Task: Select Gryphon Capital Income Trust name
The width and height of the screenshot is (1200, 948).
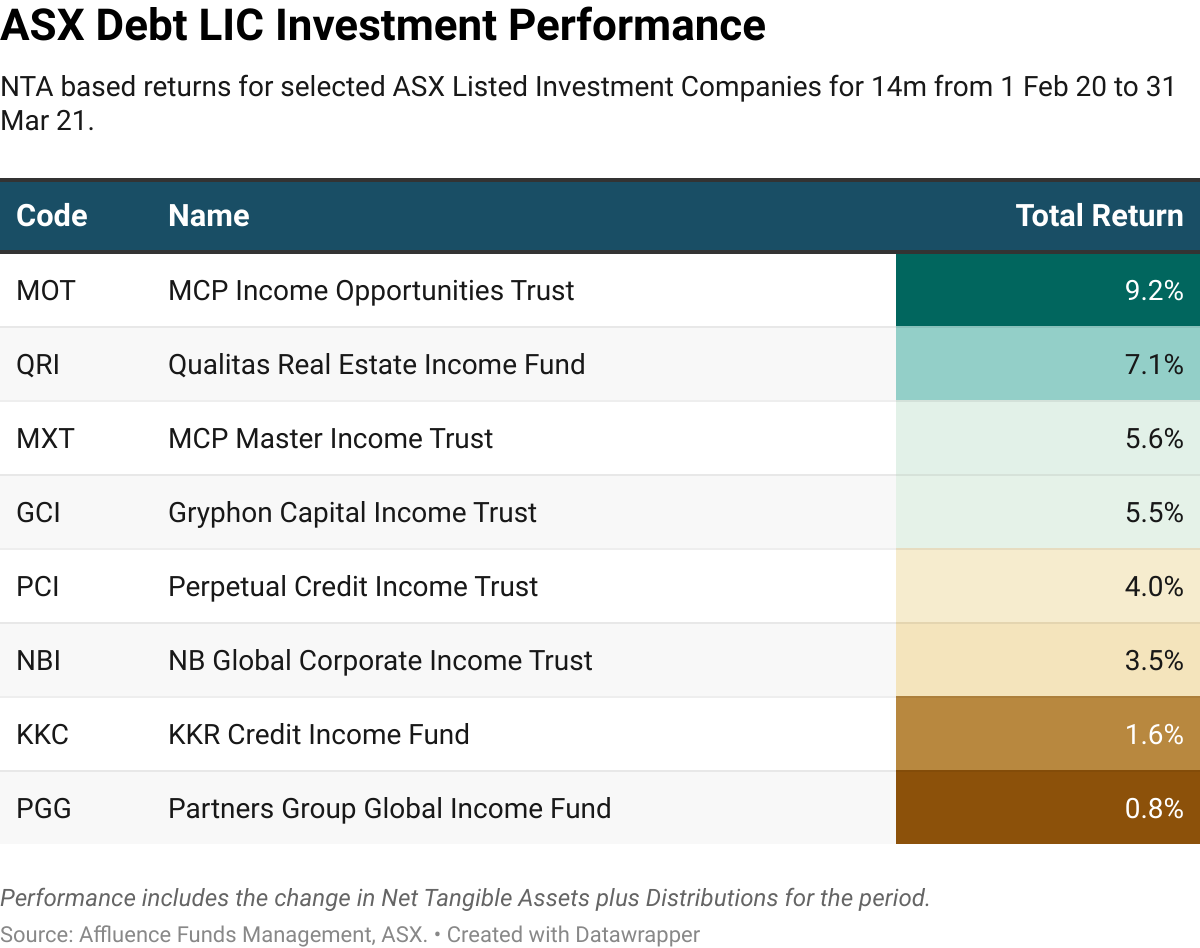Action: tap(352, 513)
